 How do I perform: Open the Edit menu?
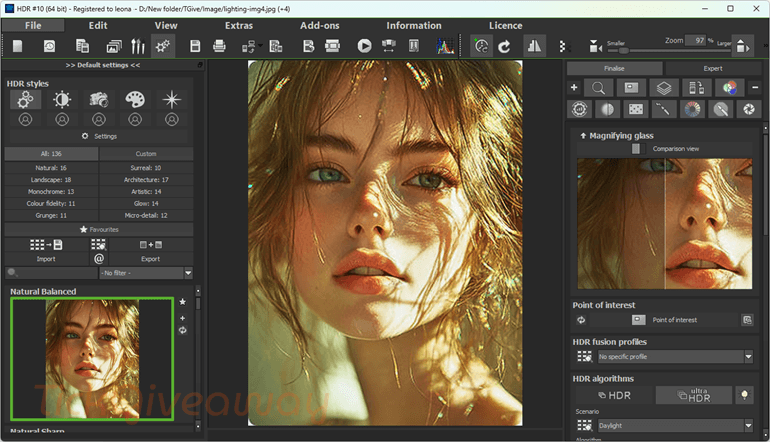[x=98, y=26]
